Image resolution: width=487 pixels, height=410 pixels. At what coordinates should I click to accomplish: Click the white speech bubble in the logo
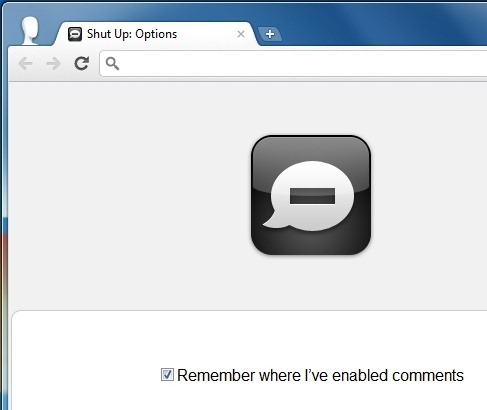(x=310, y=196)
